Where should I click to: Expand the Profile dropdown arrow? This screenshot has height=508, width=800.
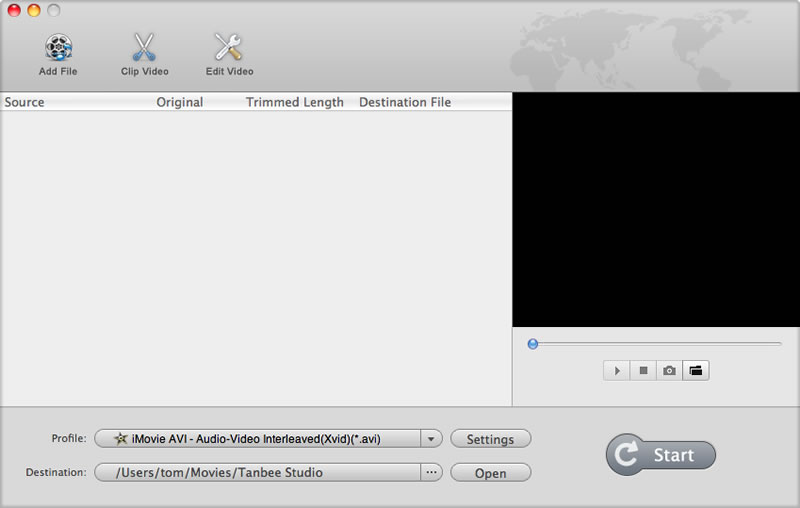pyautogui.click(x=432, y=439)
